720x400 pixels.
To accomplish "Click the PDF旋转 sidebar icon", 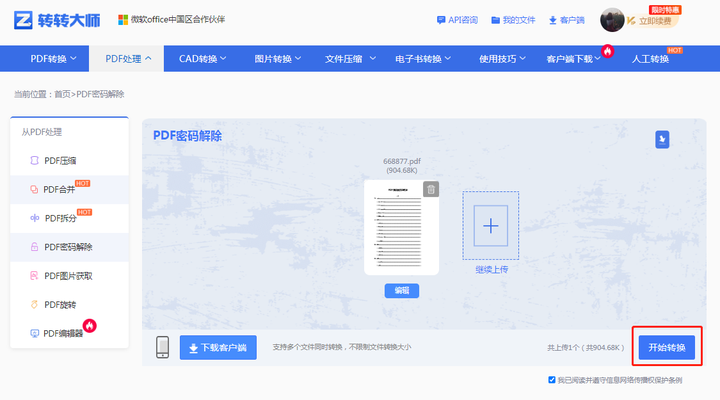I will tap(34, 304).
